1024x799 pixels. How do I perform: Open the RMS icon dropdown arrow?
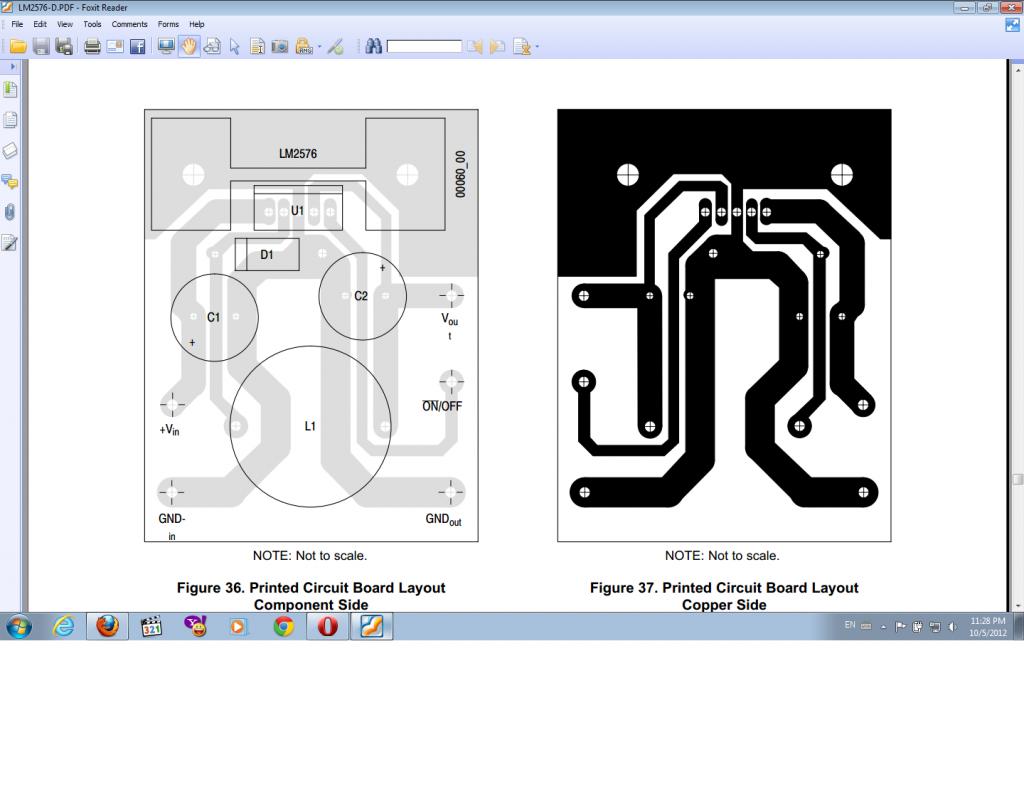pos(319,47)
